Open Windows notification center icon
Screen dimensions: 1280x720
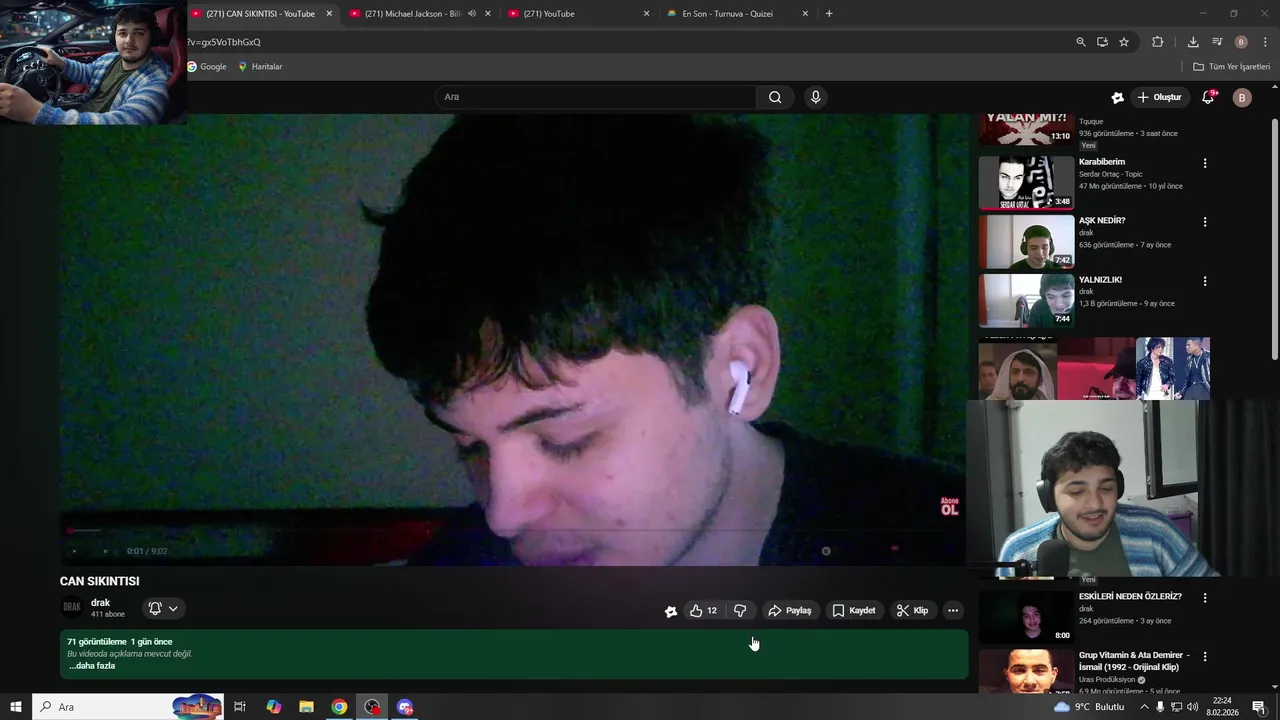(x=1259, y=707)
